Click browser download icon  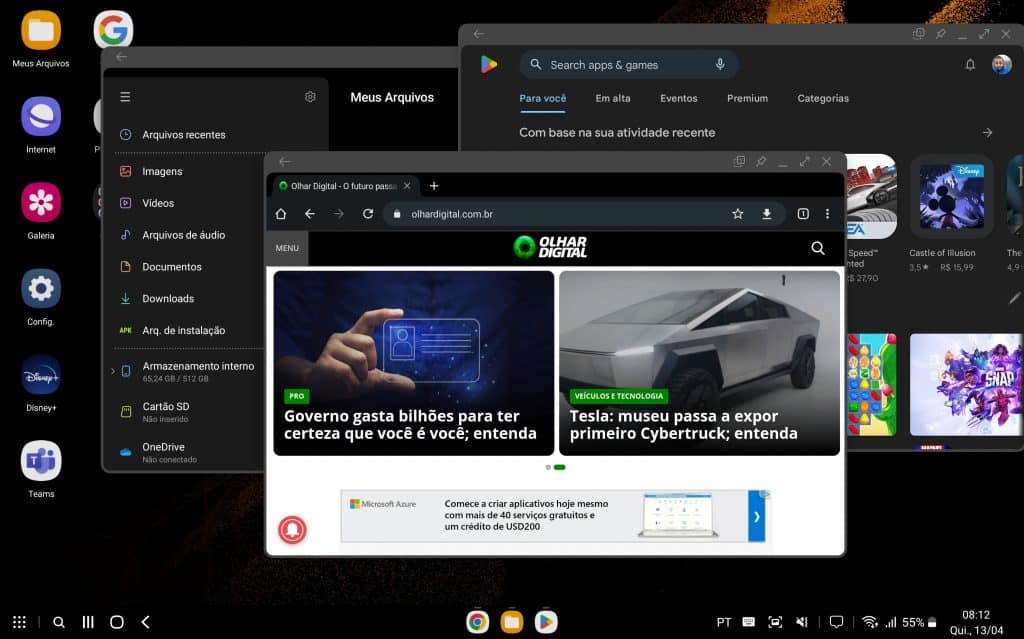click(767, 214)
